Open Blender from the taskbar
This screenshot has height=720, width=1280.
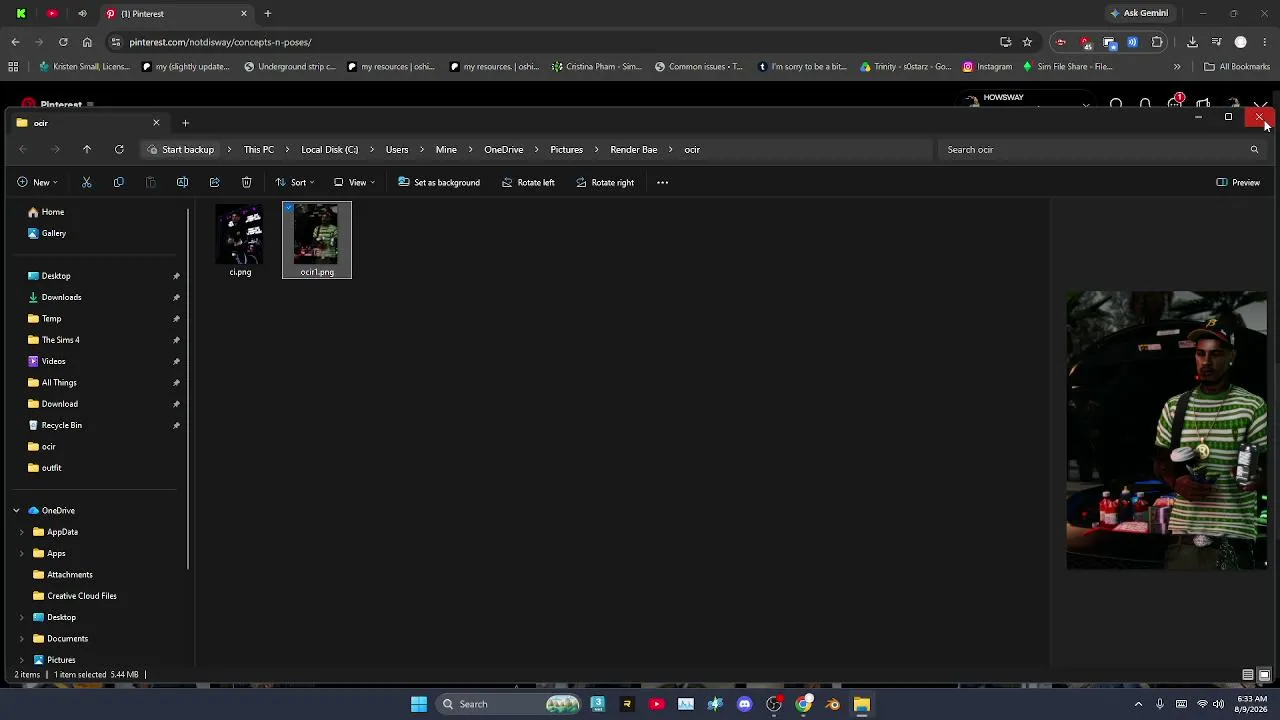tap(832, 704)
